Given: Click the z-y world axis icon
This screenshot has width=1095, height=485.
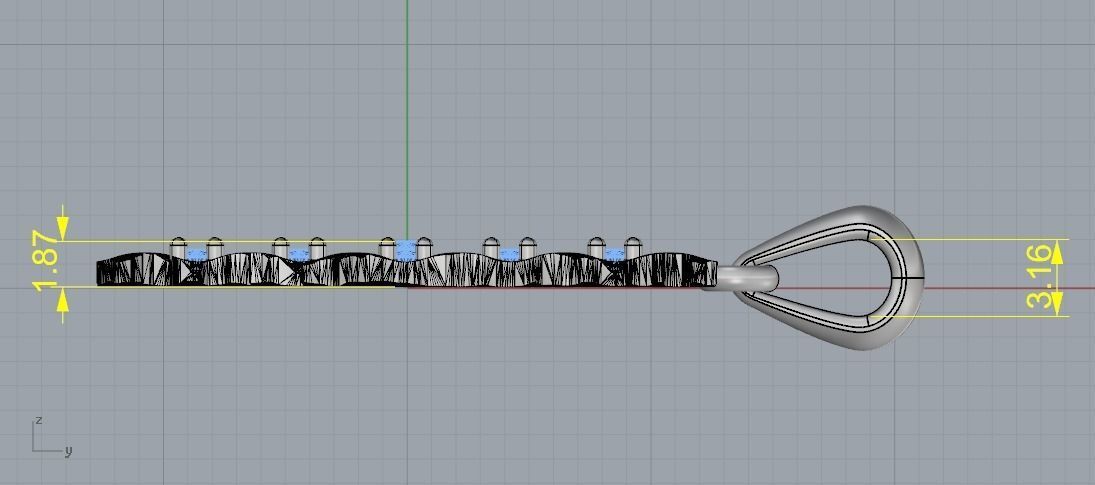Looking at the screenshot, I should tap(51, 437).
